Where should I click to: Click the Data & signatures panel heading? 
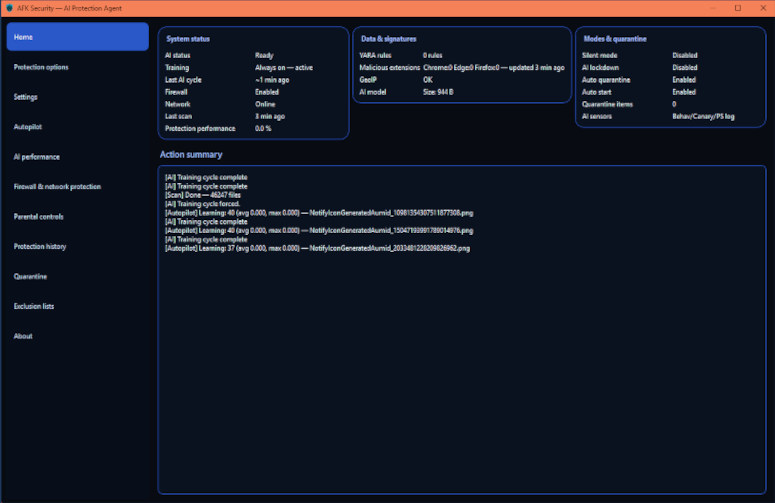388,39
